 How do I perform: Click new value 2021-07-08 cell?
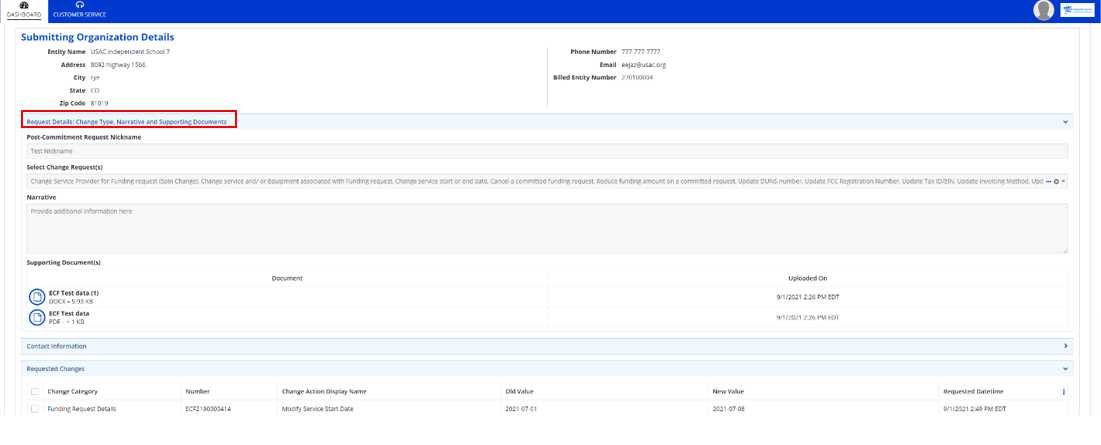click(729, 409)
